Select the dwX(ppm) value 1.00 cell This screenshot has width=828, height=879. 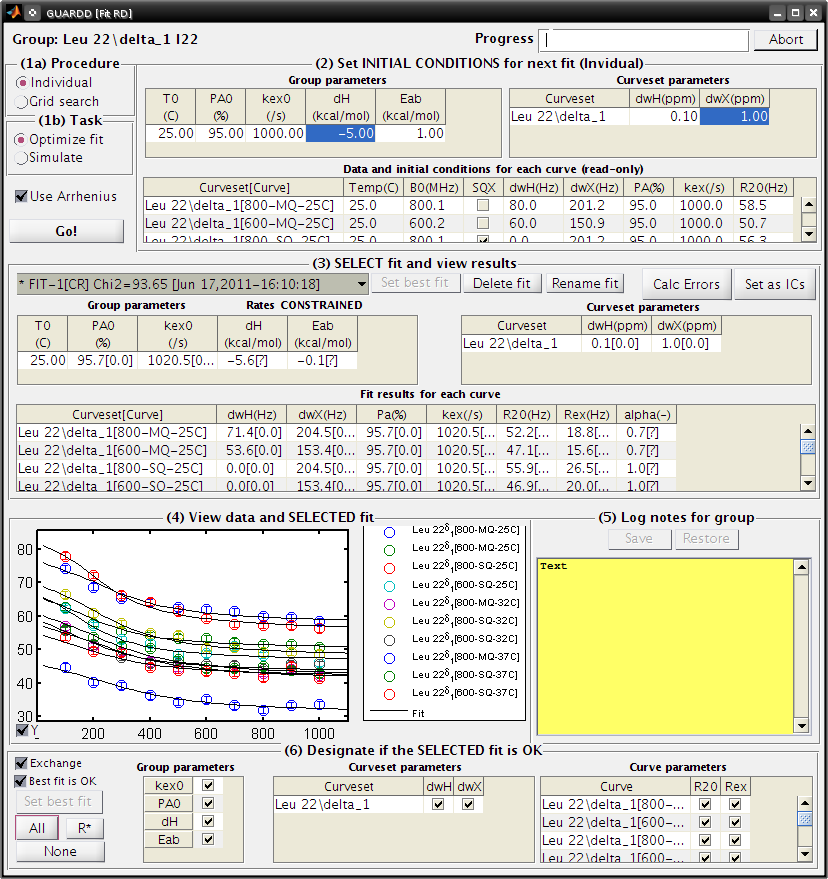(734, 117)
